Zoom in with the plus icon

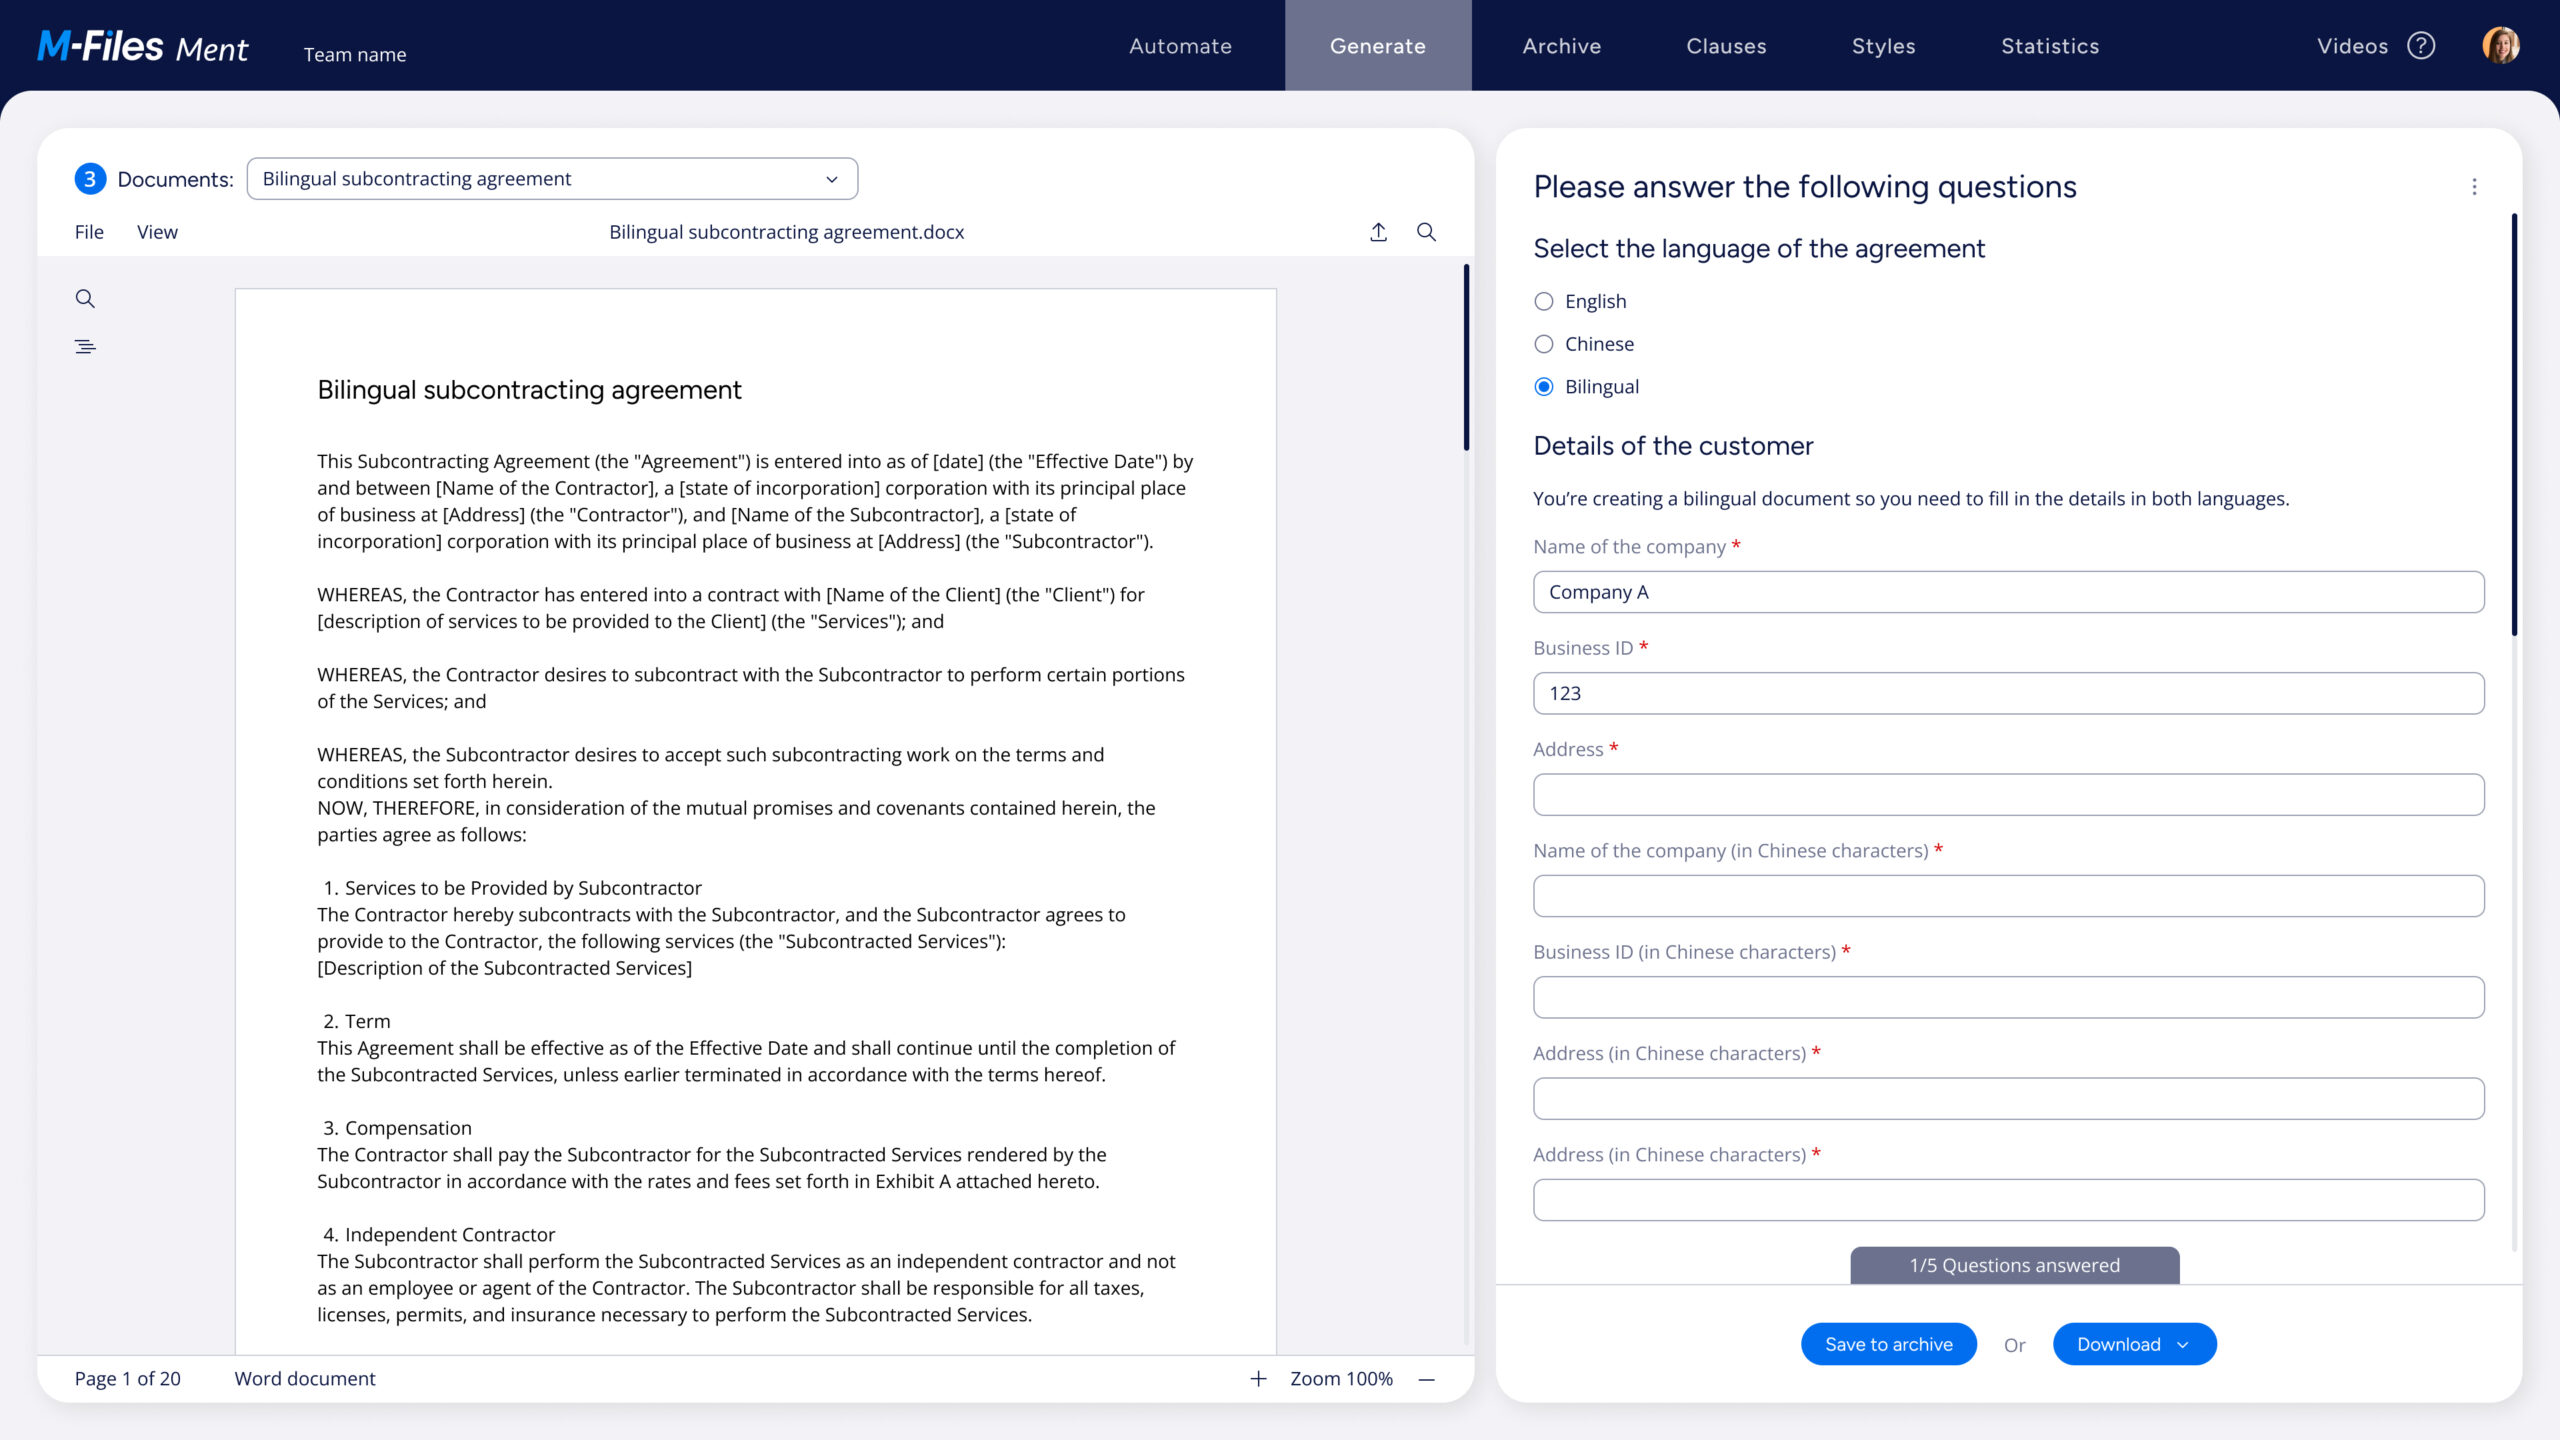[x=1258, y=1379]
